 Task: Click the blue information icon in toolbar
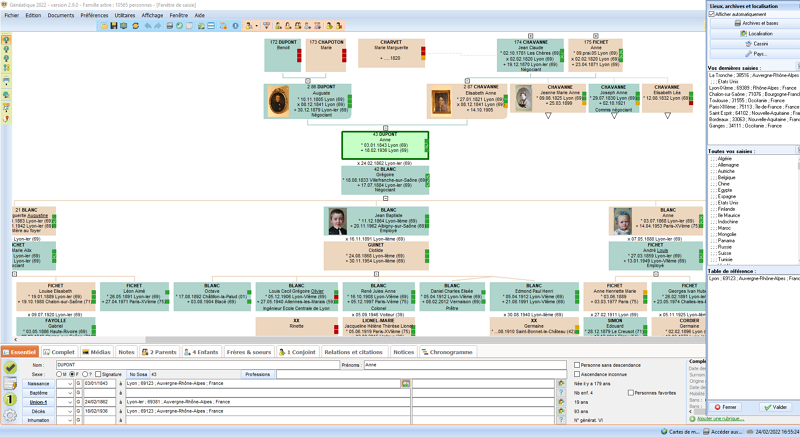(235, 25)
